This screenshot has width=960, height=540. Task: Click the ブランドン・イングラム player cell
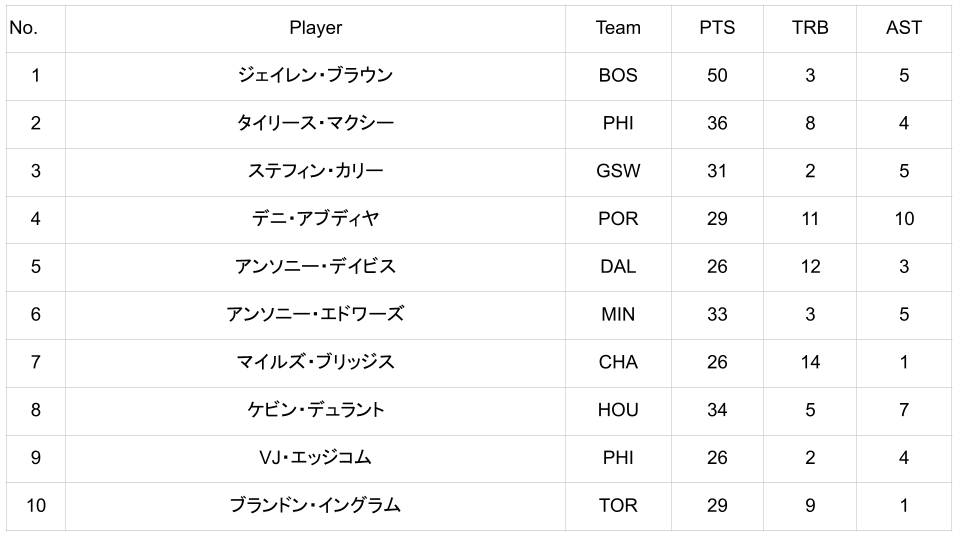tap(315, 506)
